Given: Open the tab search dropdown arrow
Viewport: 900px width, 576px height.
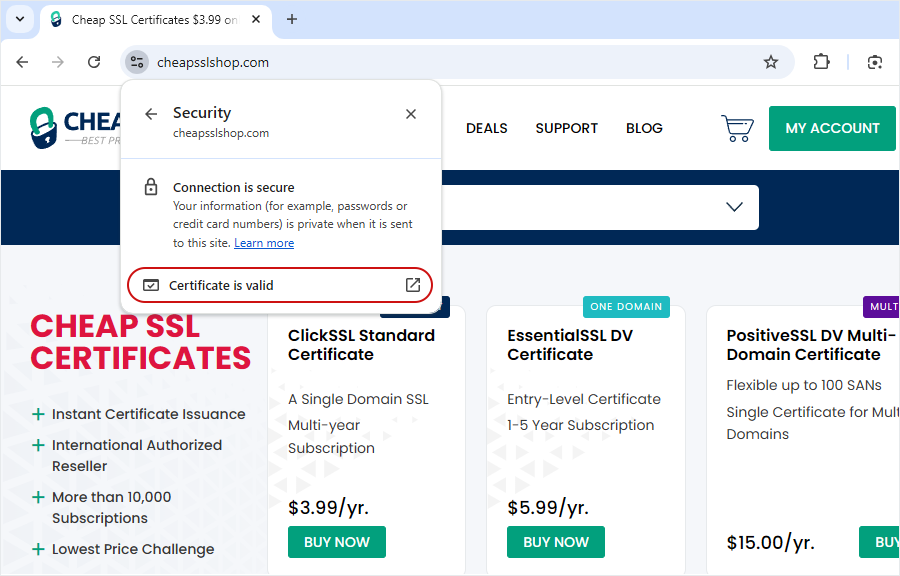Looking at the screenshot, I should click(20, 19).
